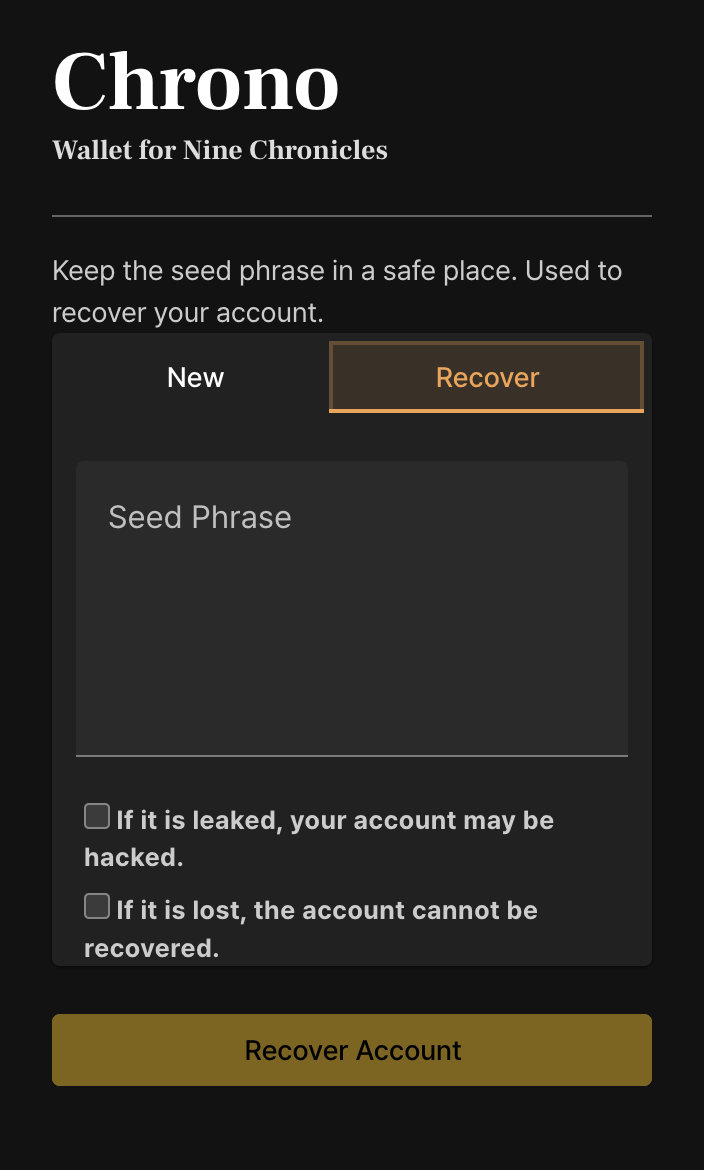Click the Seed Phrase placeholder label
The image size is (704, 1170).
click(200, 517)
